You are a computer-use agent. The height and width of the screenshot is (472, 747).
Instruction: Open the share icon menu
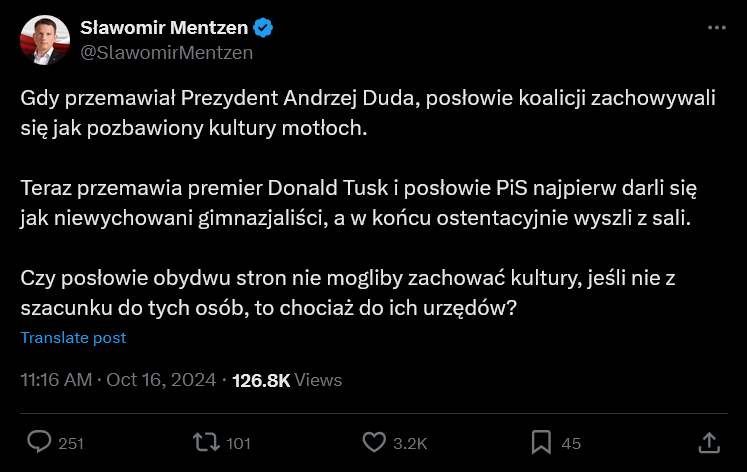click(x=708, y=442)
